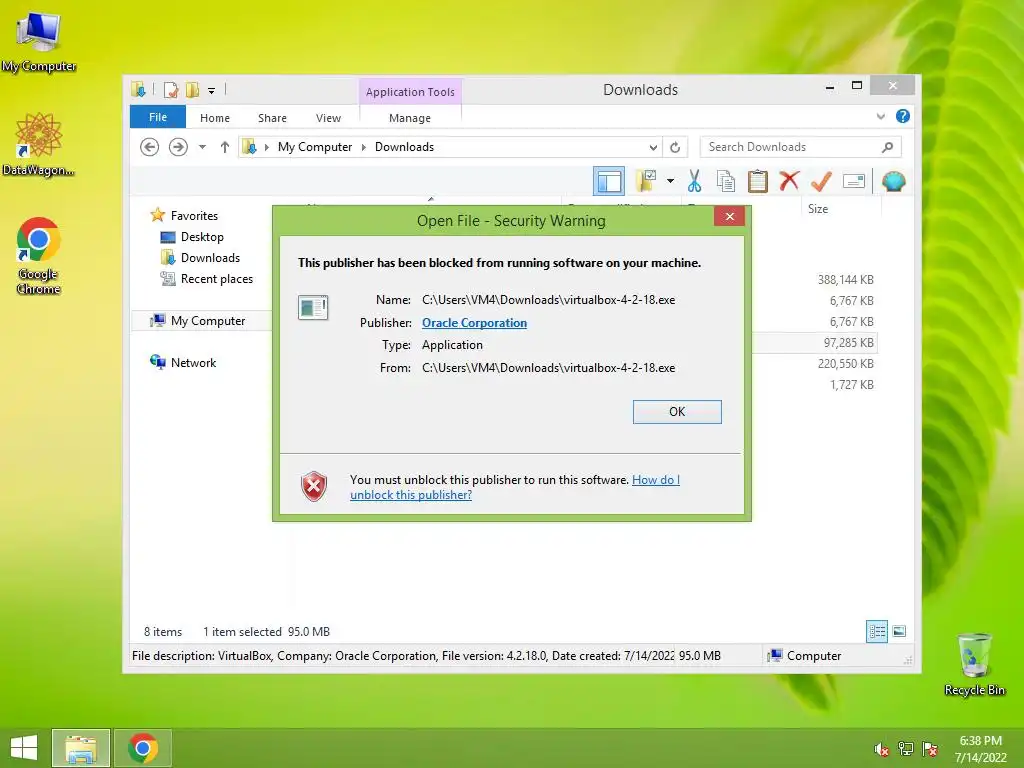Open the folder options dropdown arrow in toolbar
The height and width of the screenshot is (768, 1024).
[670, 181]
